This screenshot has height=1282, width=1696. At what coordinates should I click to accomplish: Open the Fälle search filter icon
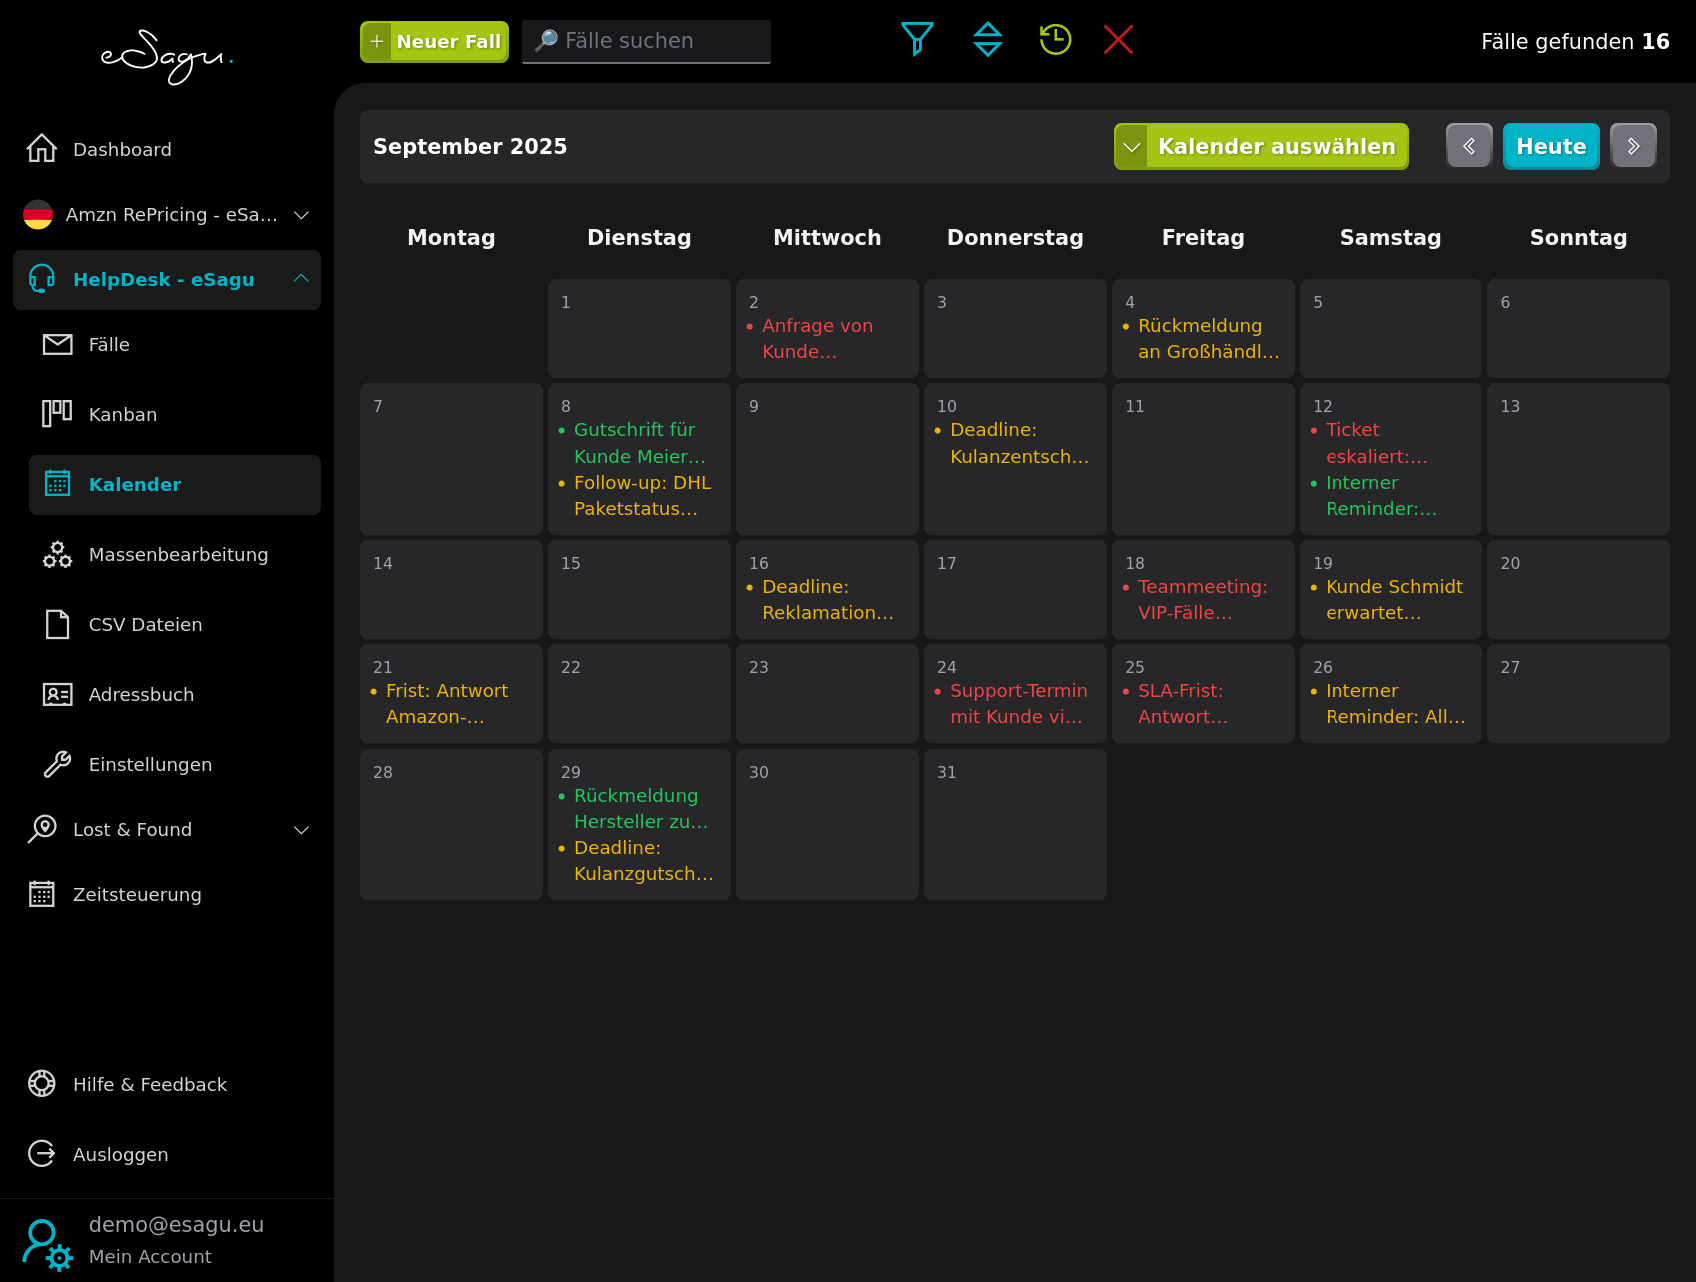click(917, 40)
